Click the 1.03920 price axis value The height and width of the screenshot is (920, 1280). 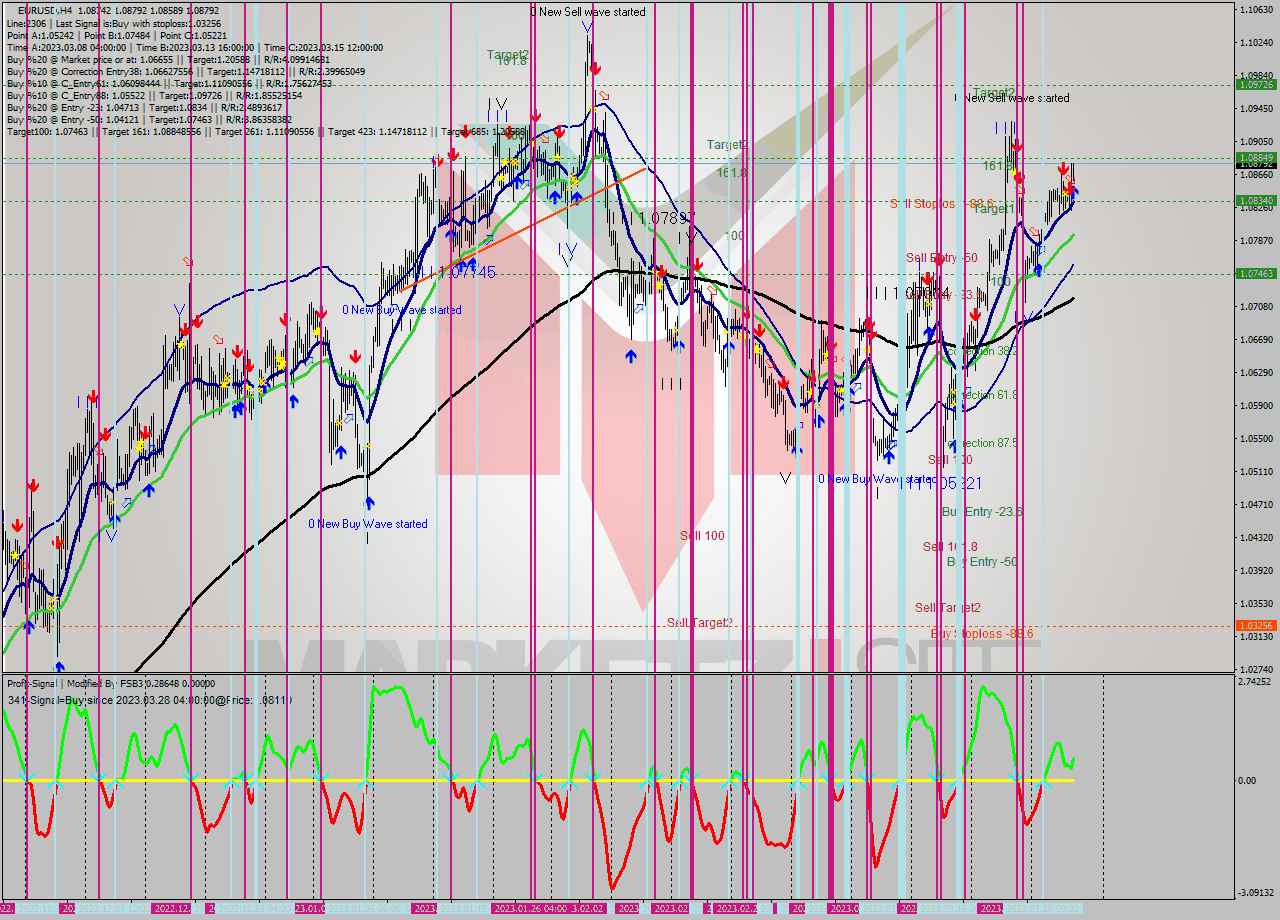click(1256, 570)
